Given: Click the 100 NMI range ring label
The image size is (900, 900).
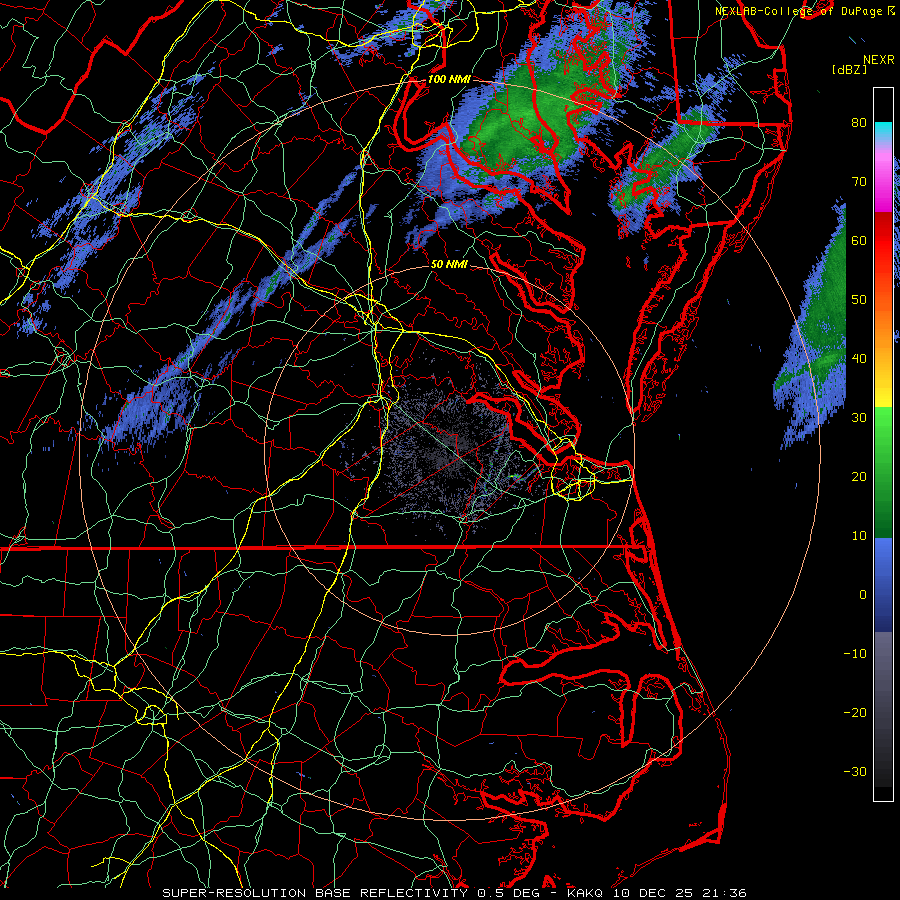Looking at the screenshot, I should tap(448, 79).
